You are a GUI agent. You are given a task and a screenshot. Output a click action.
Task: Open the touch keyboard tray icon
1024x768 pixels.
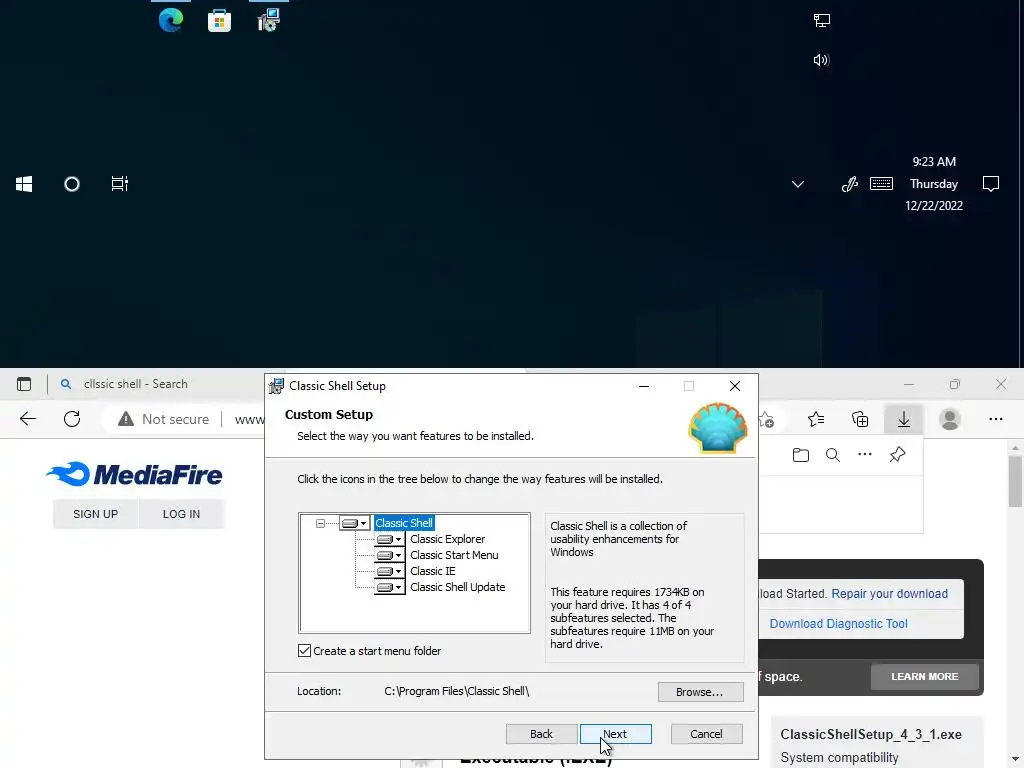point(881,184)
